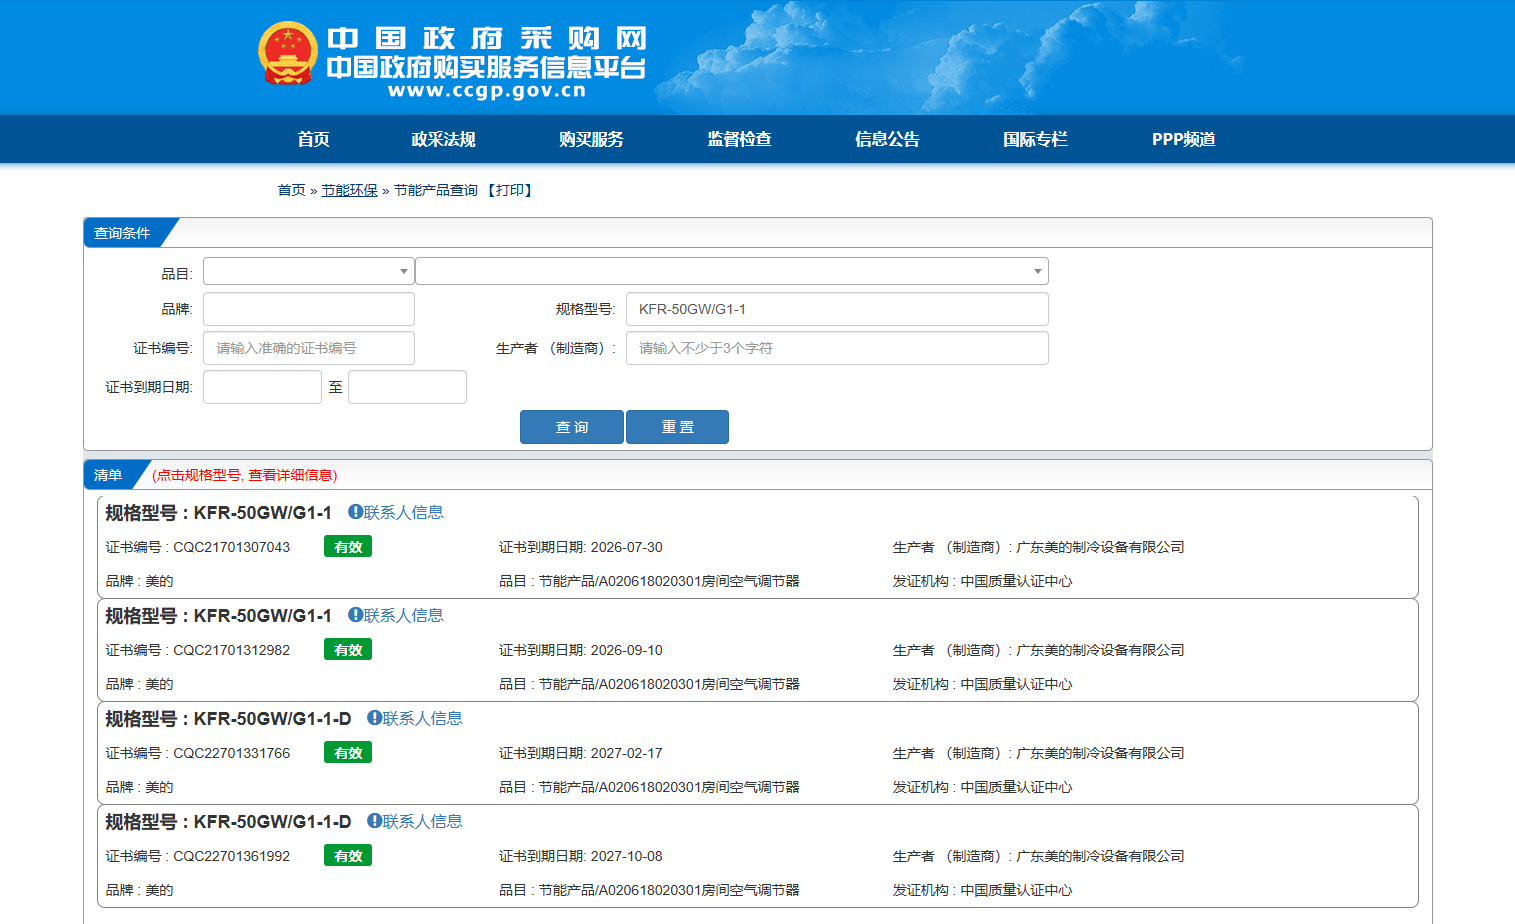Click www.ccgp.gov.cn in the header

point(487,91)
